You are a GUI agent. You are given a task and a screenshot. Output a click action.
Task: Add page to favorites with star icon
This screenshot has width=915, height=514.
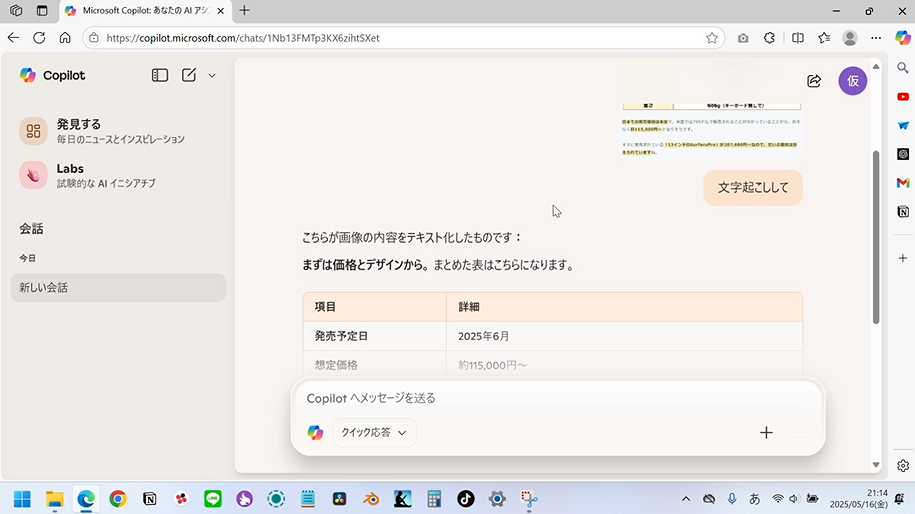712,38
